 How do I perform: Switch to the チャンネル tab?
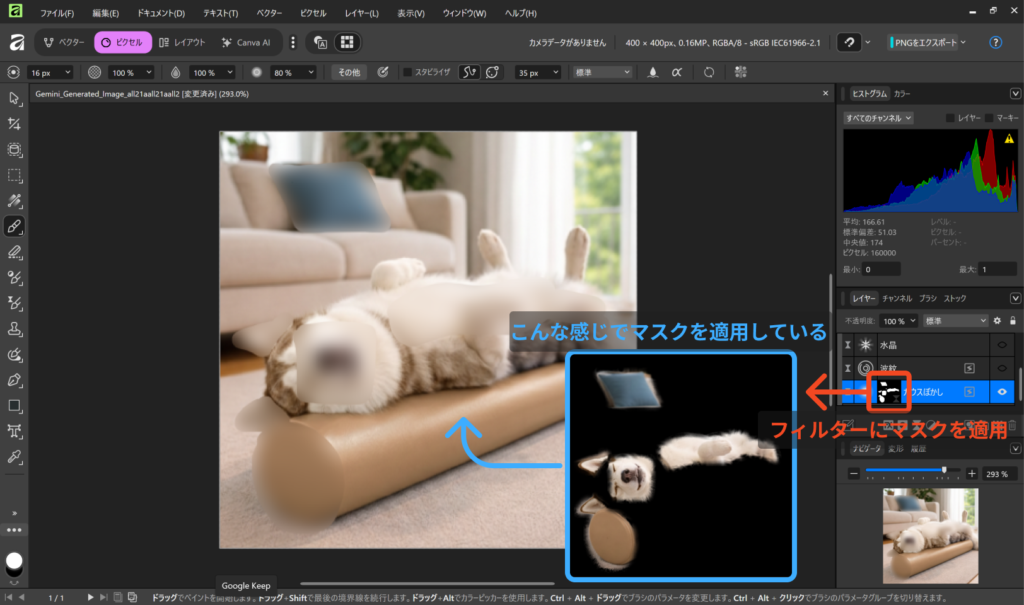896,298
